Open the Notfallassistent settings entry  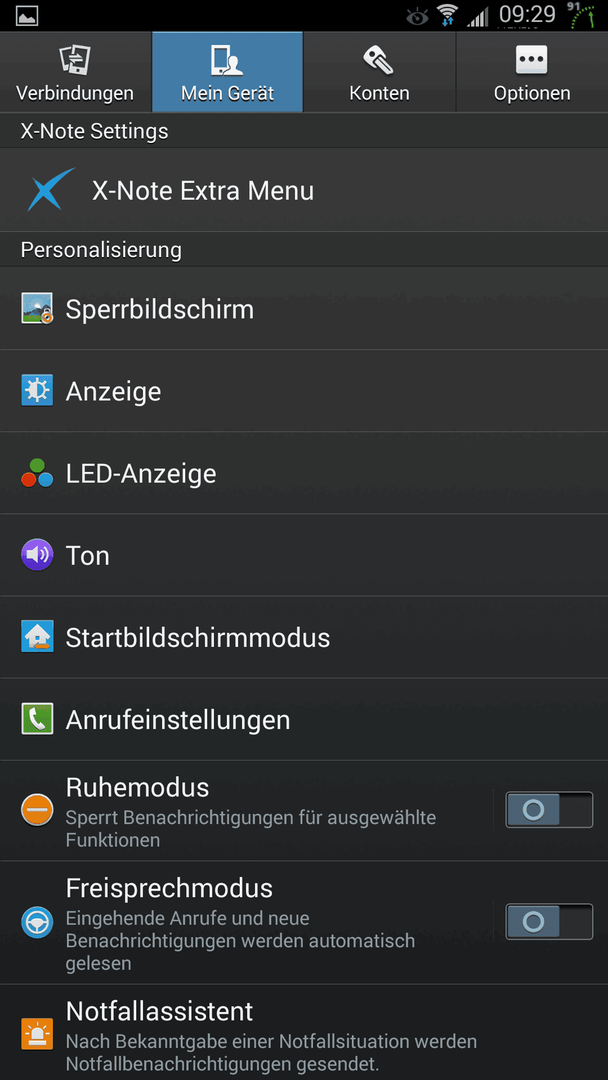pyautogui.click(x=304, y=1032)
